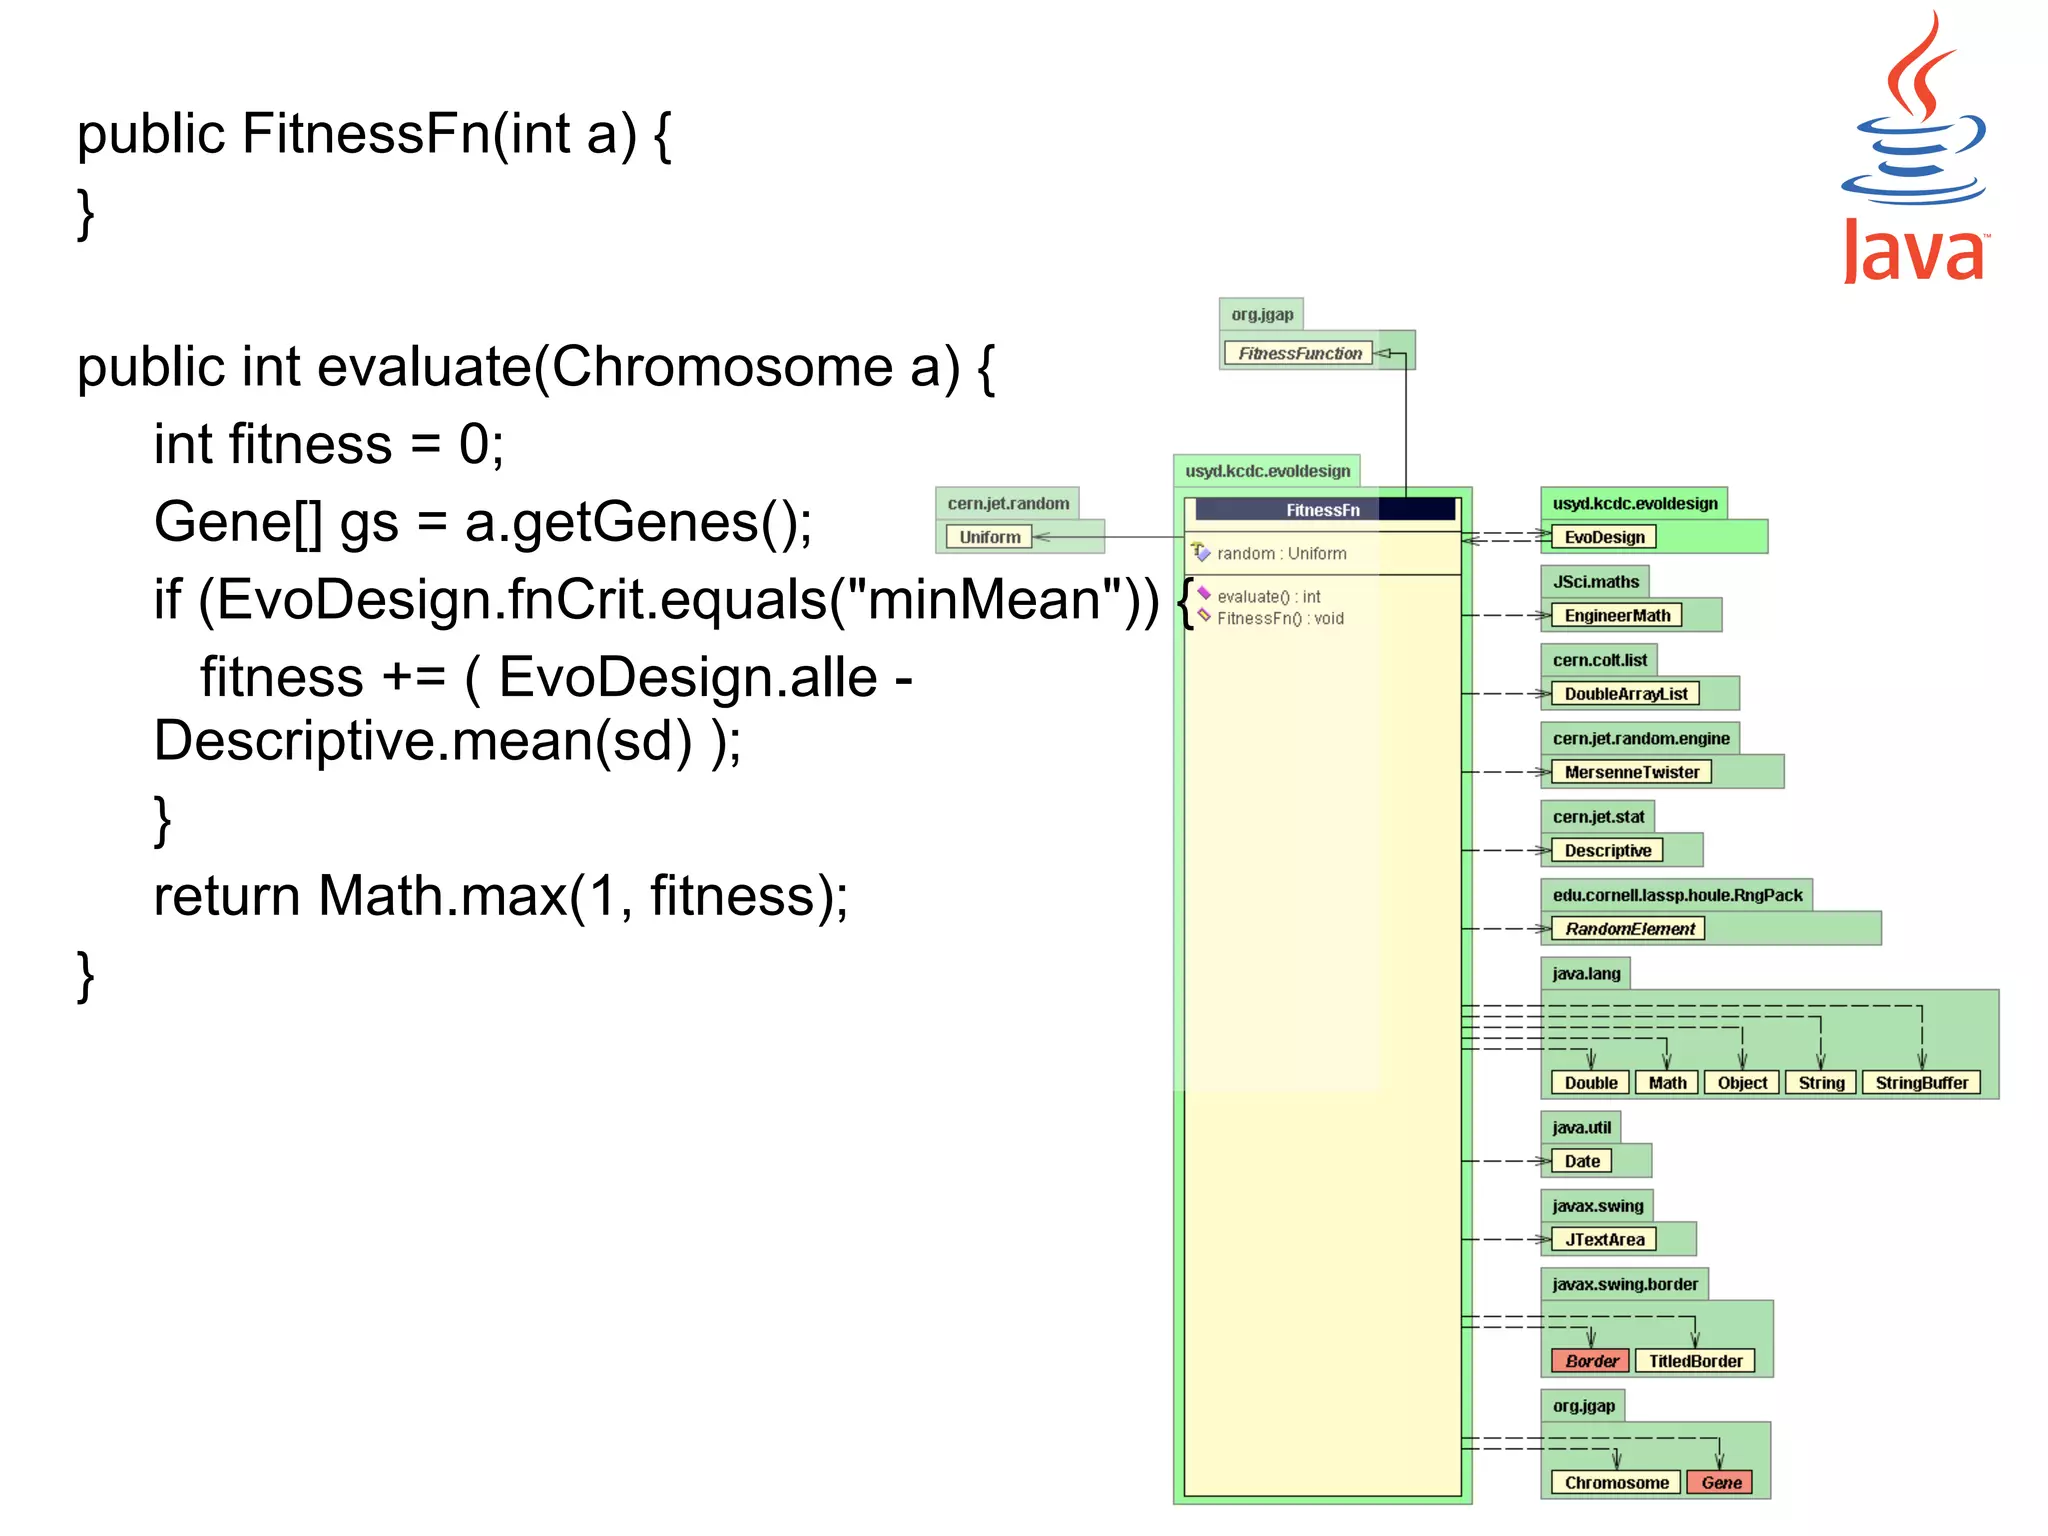Click the usyd.kcdc.evoldesign tab above EvoDesign
Screen dimensions: 2048x1536
point(1634,503)
